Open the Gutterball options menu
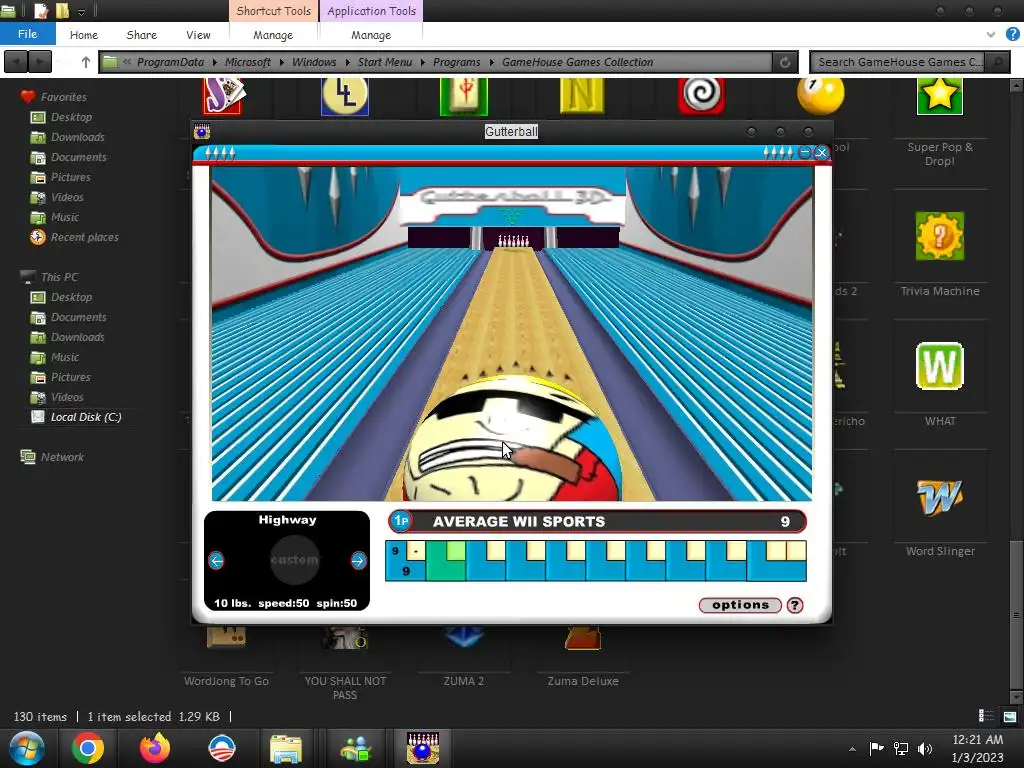Image resolution: width=1024 pixels, height=768 pixels. pyautogui.click(x=740, y=605)
